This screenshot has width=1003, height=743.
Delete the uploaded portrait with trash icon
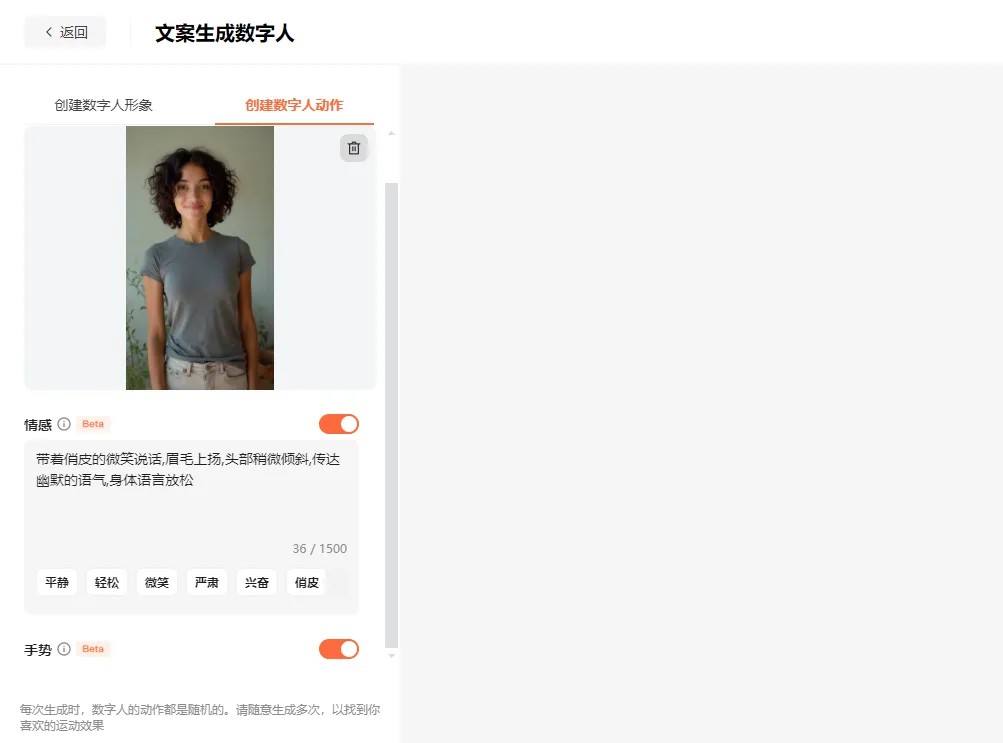[x=354, y=148]
